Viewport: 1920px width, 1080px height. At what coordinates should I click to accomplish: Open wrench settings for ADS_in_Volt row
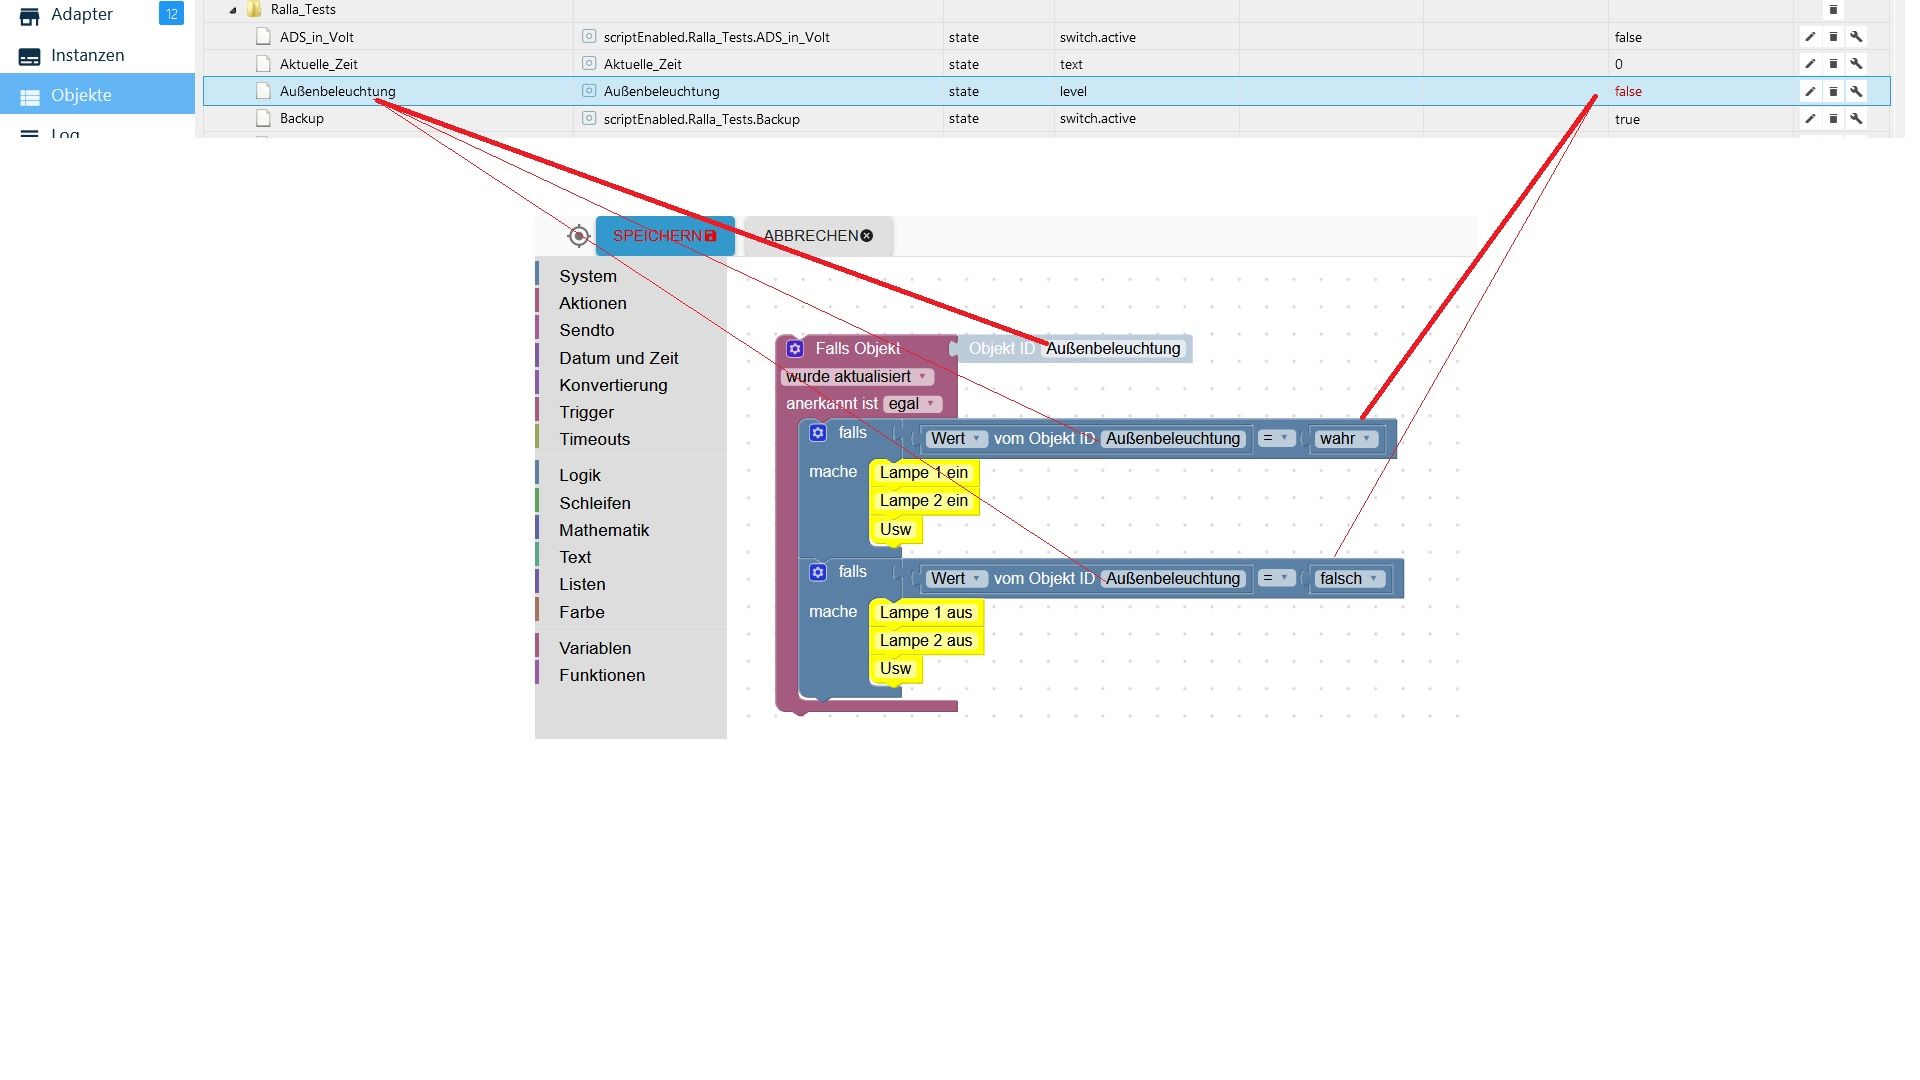point(1856,37)
